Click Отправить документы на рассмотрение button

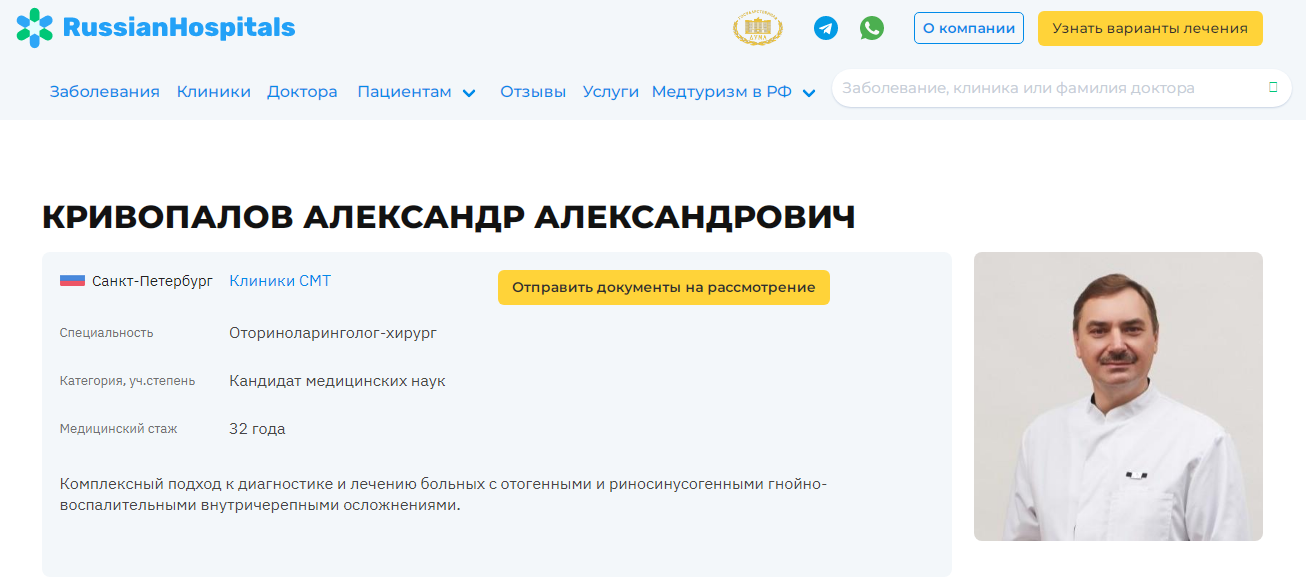pos(664,287)
